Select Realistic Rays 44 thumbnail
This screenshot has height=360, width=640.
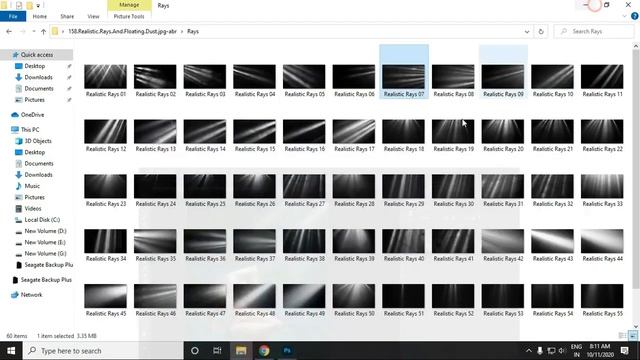[x=602, y=241]
